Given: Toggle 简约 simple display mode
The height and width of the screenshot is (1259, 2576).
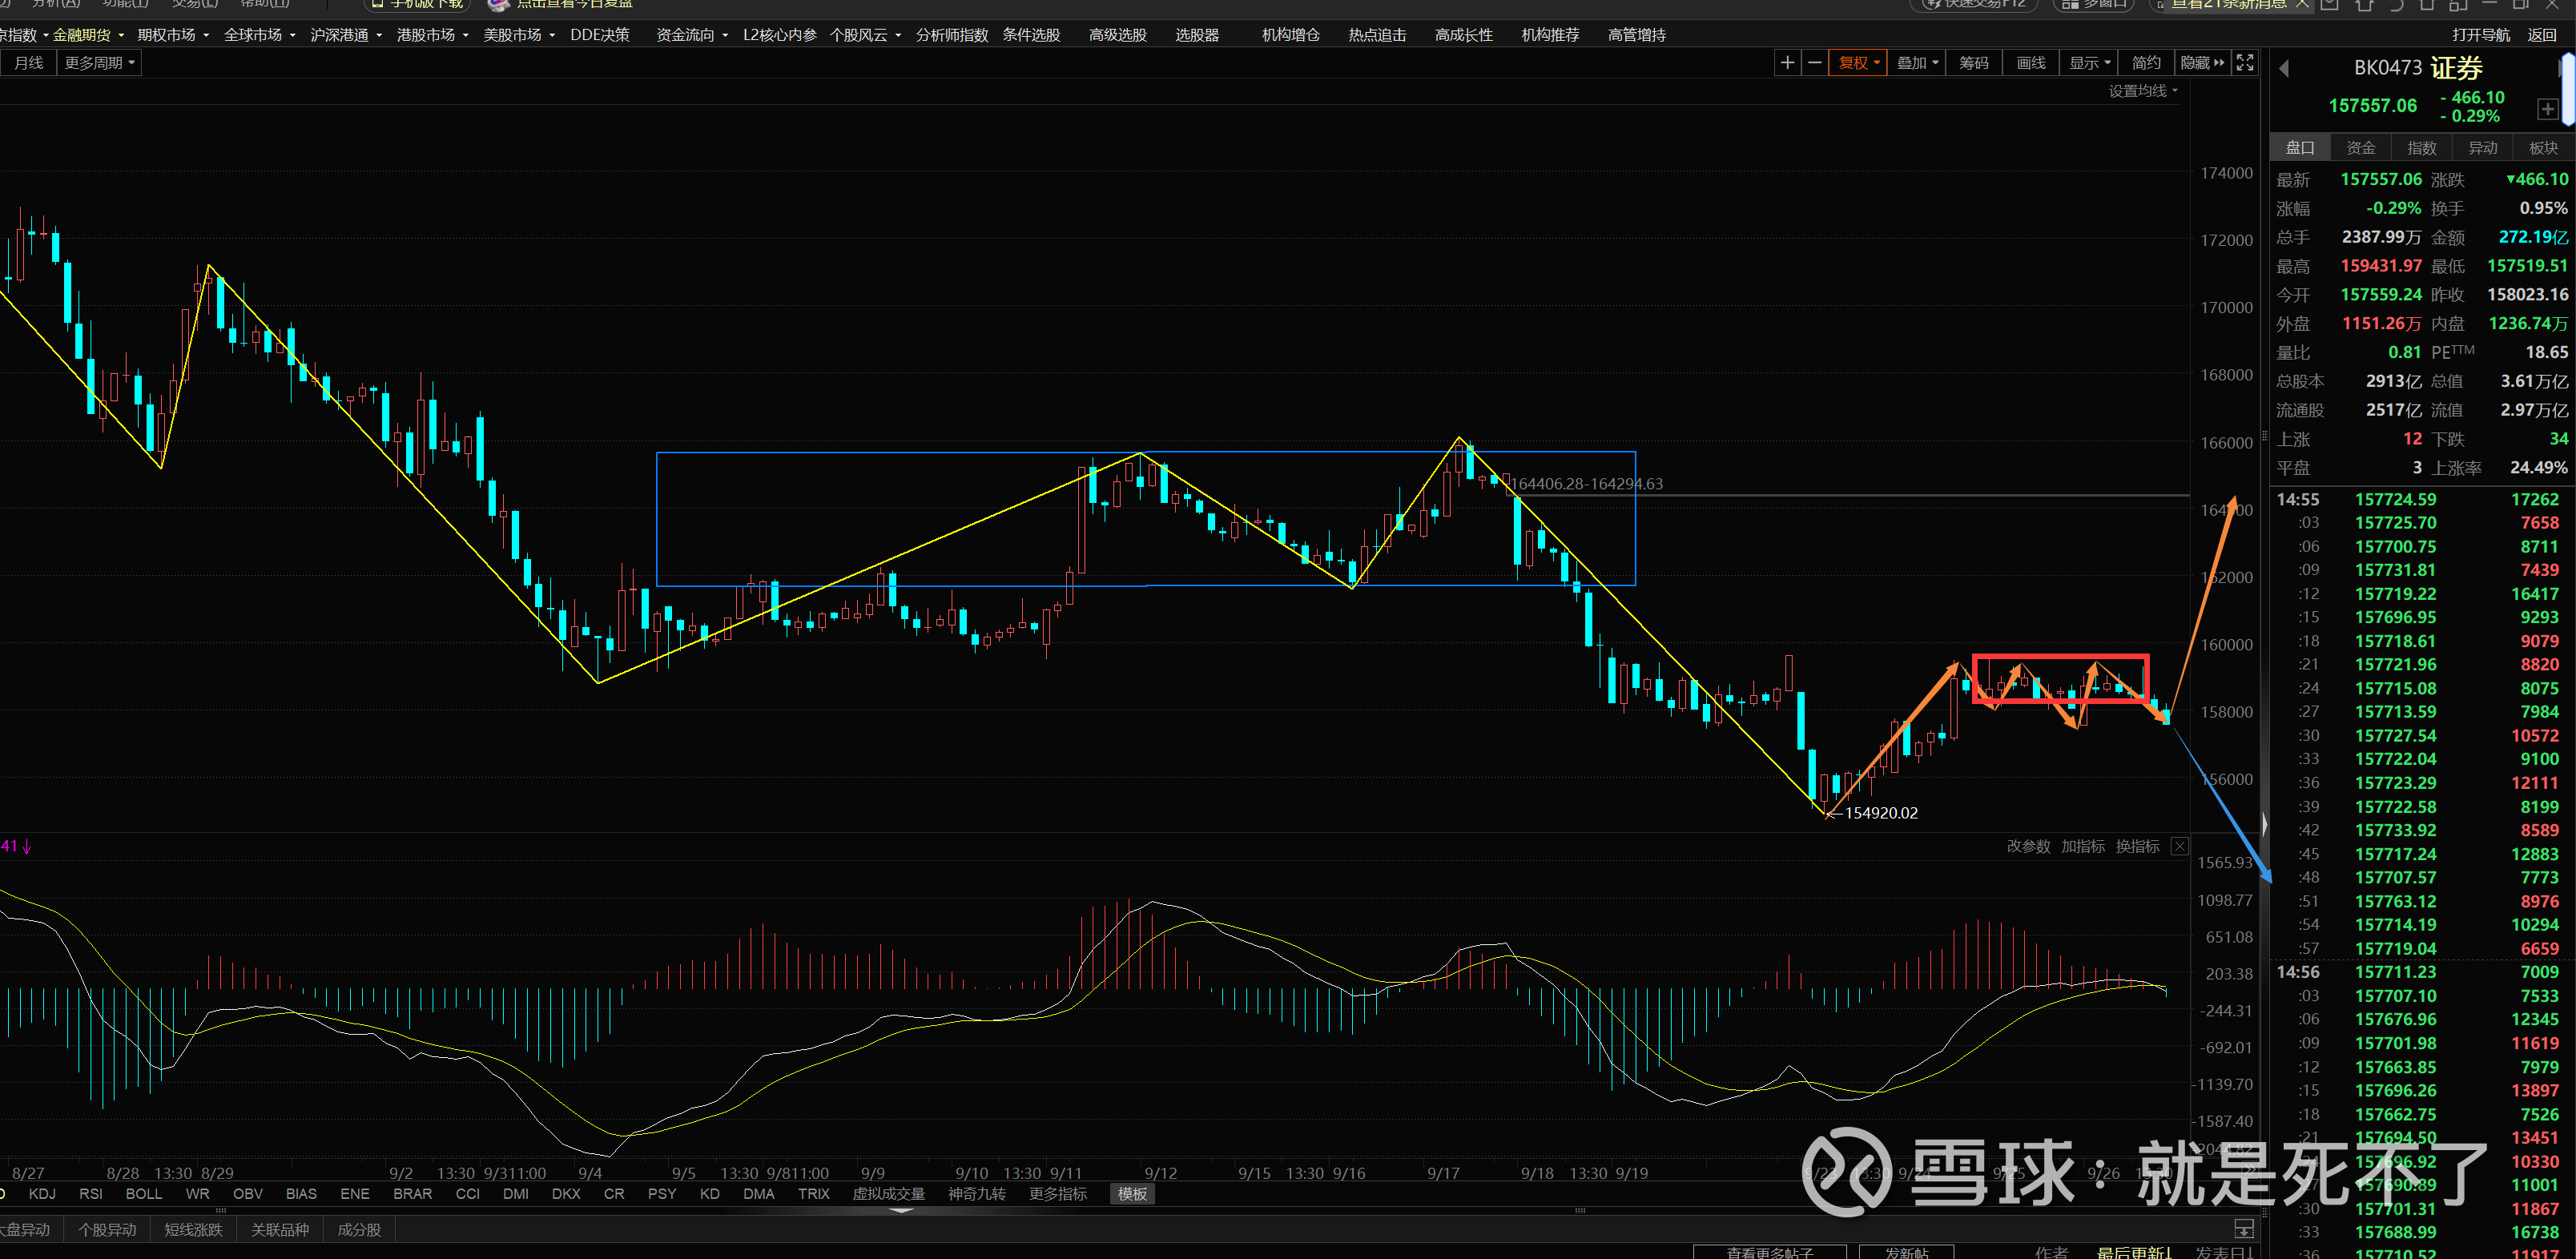Looking at the screenshot, I should click(2146, 63).
